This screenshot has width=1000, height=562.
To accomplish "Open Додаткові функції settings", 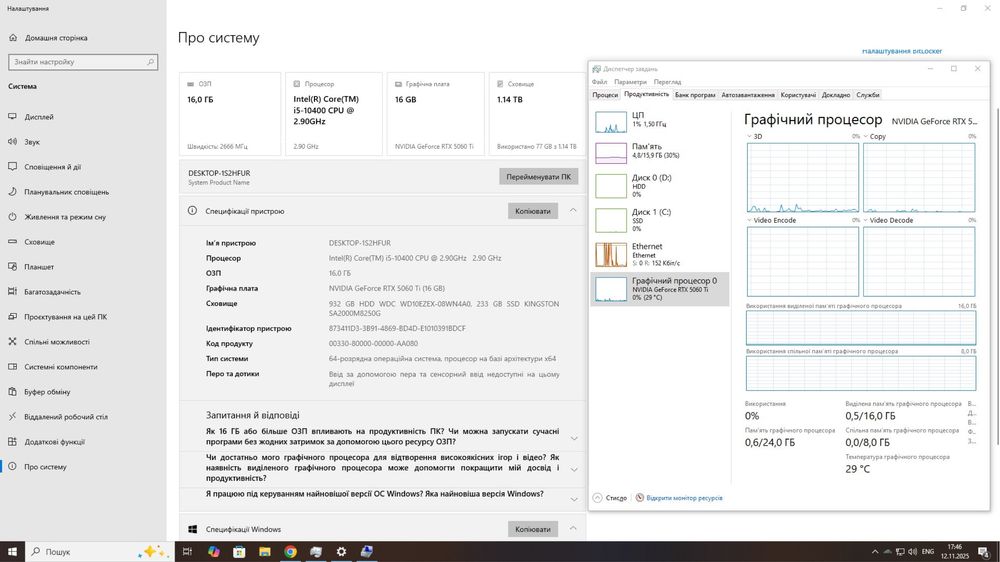I will (54, 441).
